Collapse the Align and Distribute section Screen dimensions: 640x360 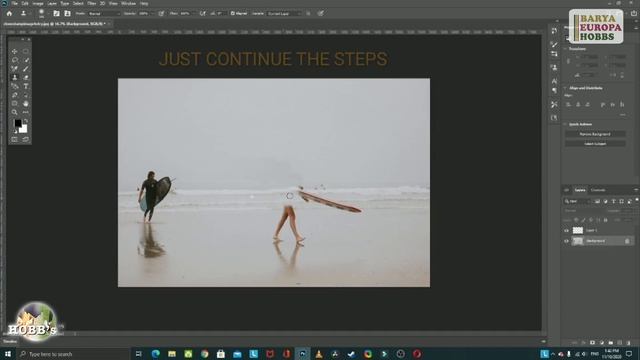565,88
